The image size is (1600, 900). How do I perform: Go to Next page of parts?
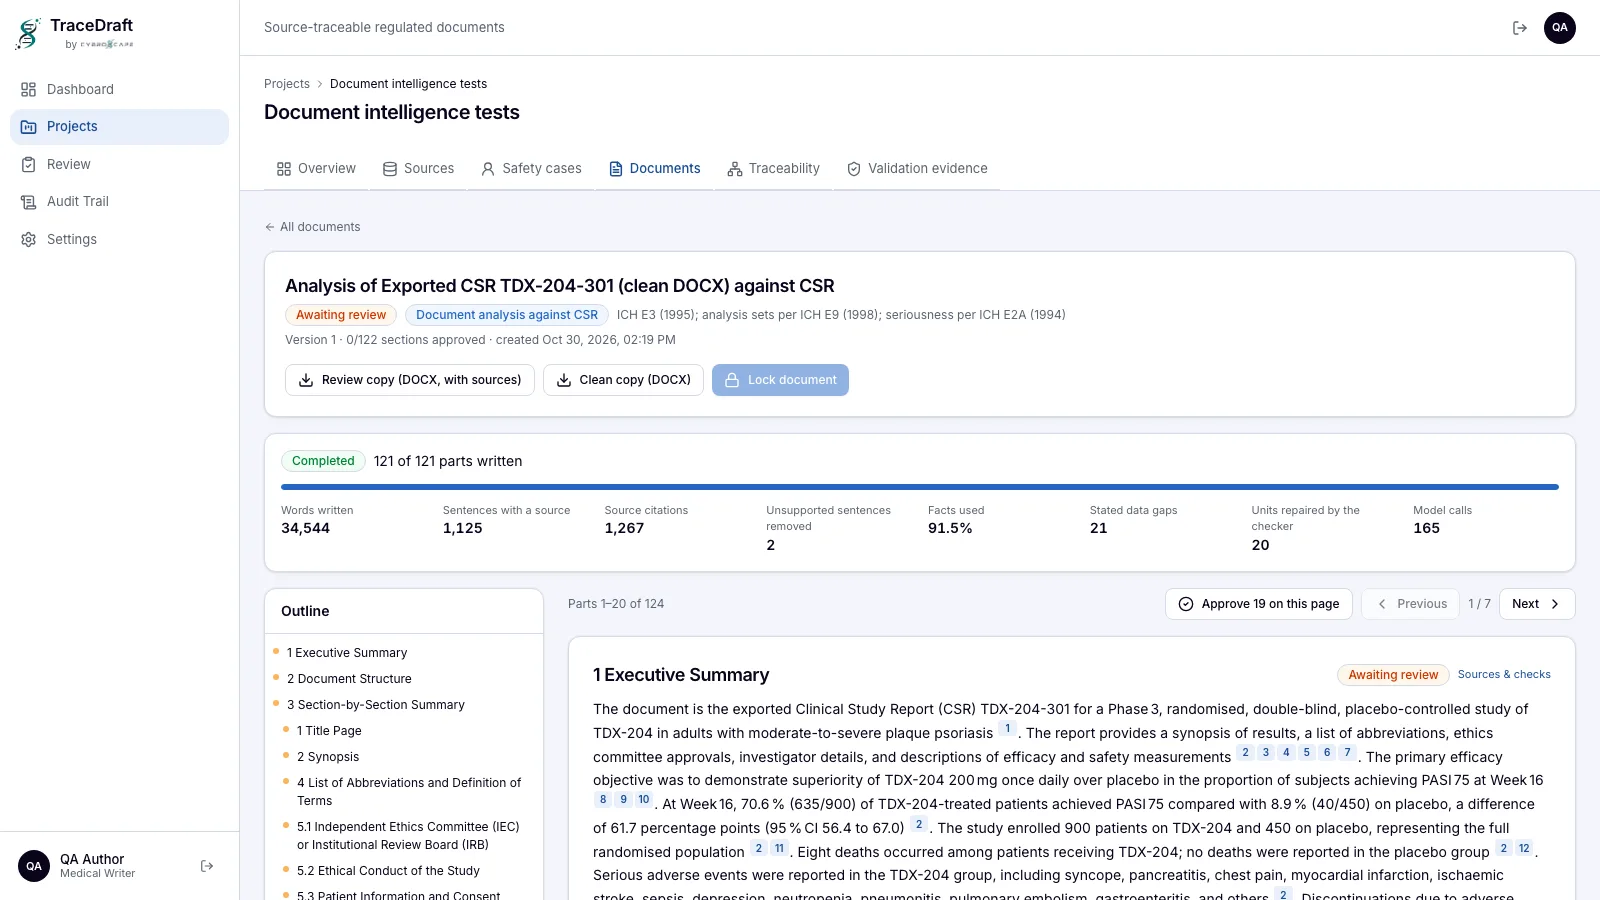click(x=1537, y=604)
